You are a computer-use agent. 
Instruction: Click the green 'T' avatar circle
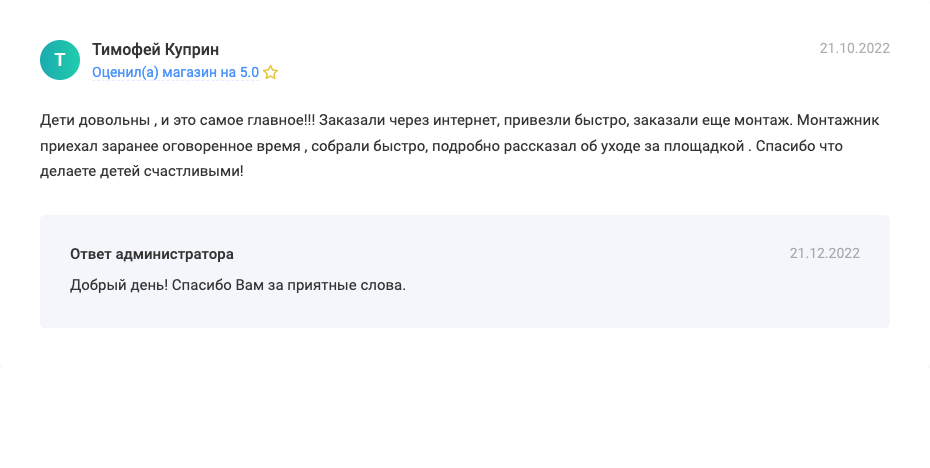[x=60, y=60]
